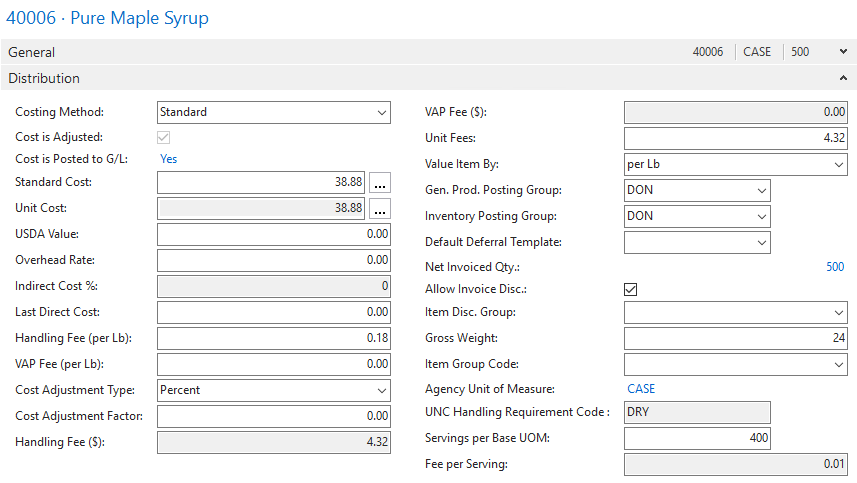The width and height of the screenshot is (857, 483).
Task: Click the Agency Unit of Measure CASE link
Action: click(x=641, y=389)
